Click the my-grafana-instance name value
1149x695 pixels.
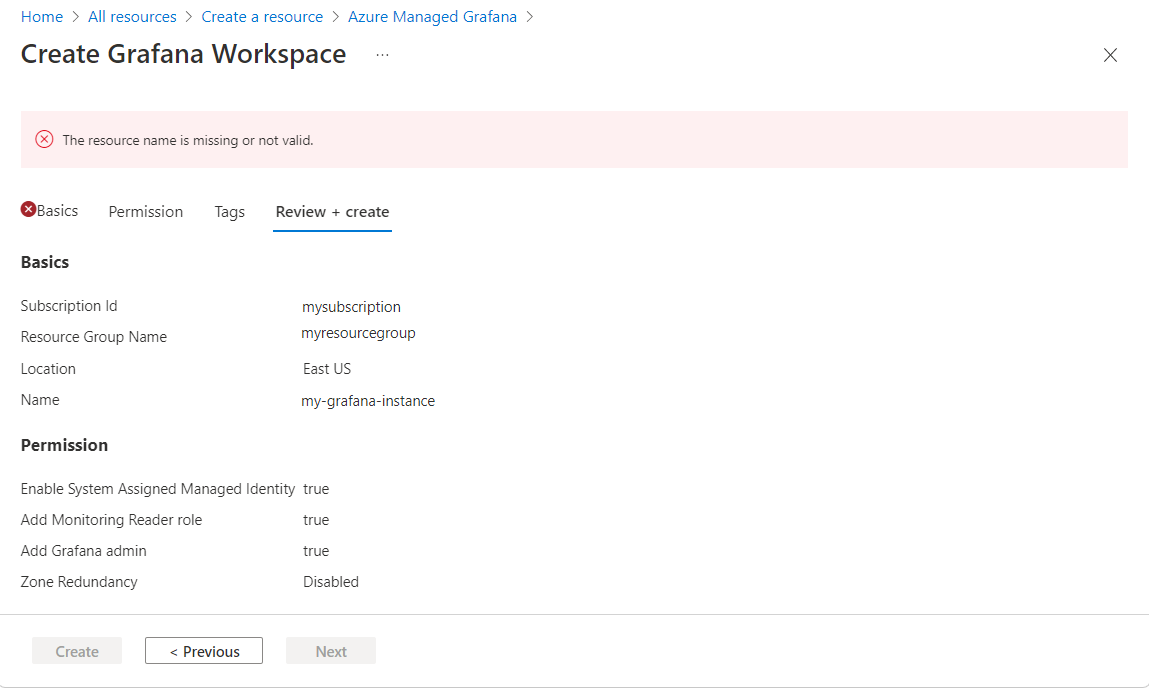tap(368, 400)
